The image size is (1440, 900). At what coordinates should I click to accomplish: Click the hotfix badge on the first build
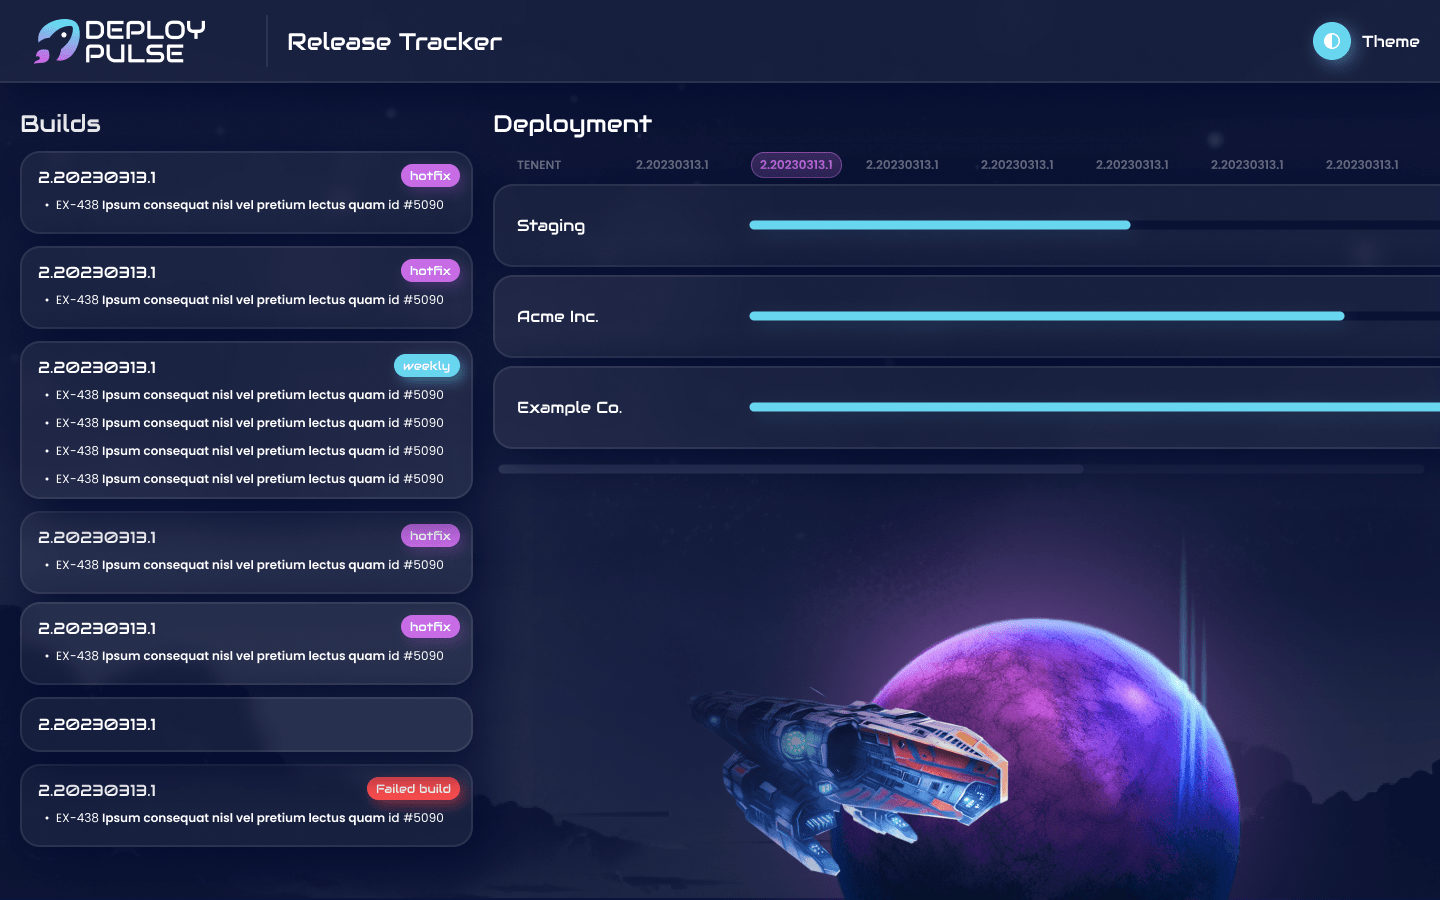(x=430, y=175)
